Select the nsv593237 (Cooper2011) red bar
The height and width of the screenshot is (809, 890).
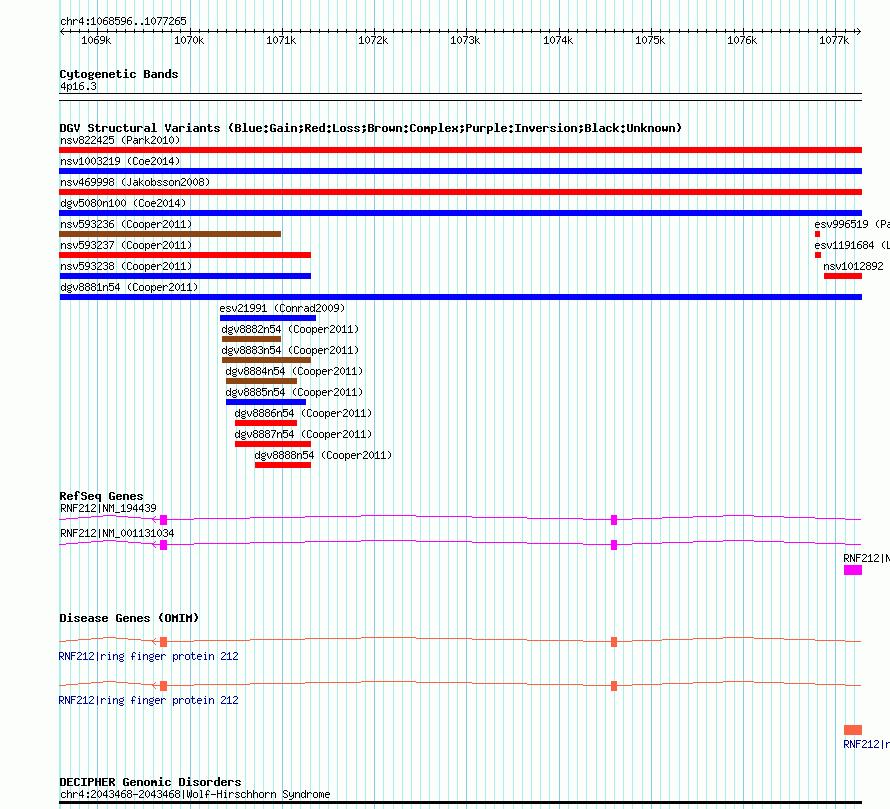tap(185, 255)
